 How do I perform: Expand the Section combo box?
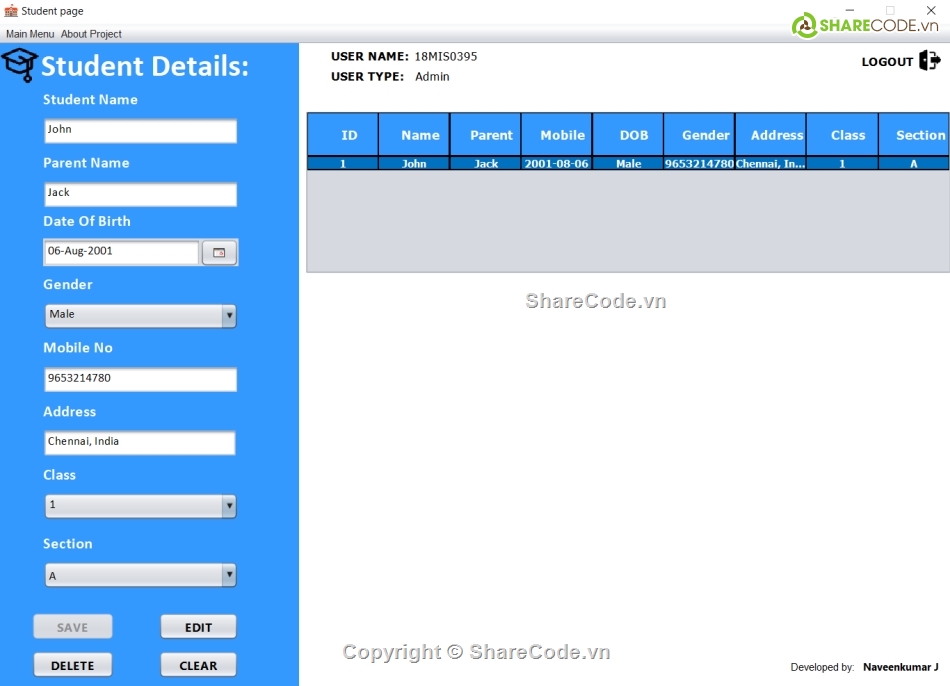point(229,575)
